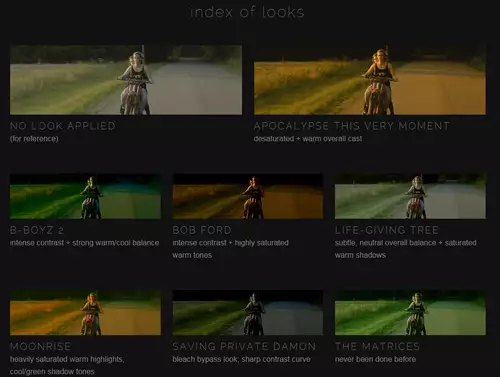
Task: Click the 'APOCALYPSE THIS VERY MOMENT' title
Action: point(352,126)
